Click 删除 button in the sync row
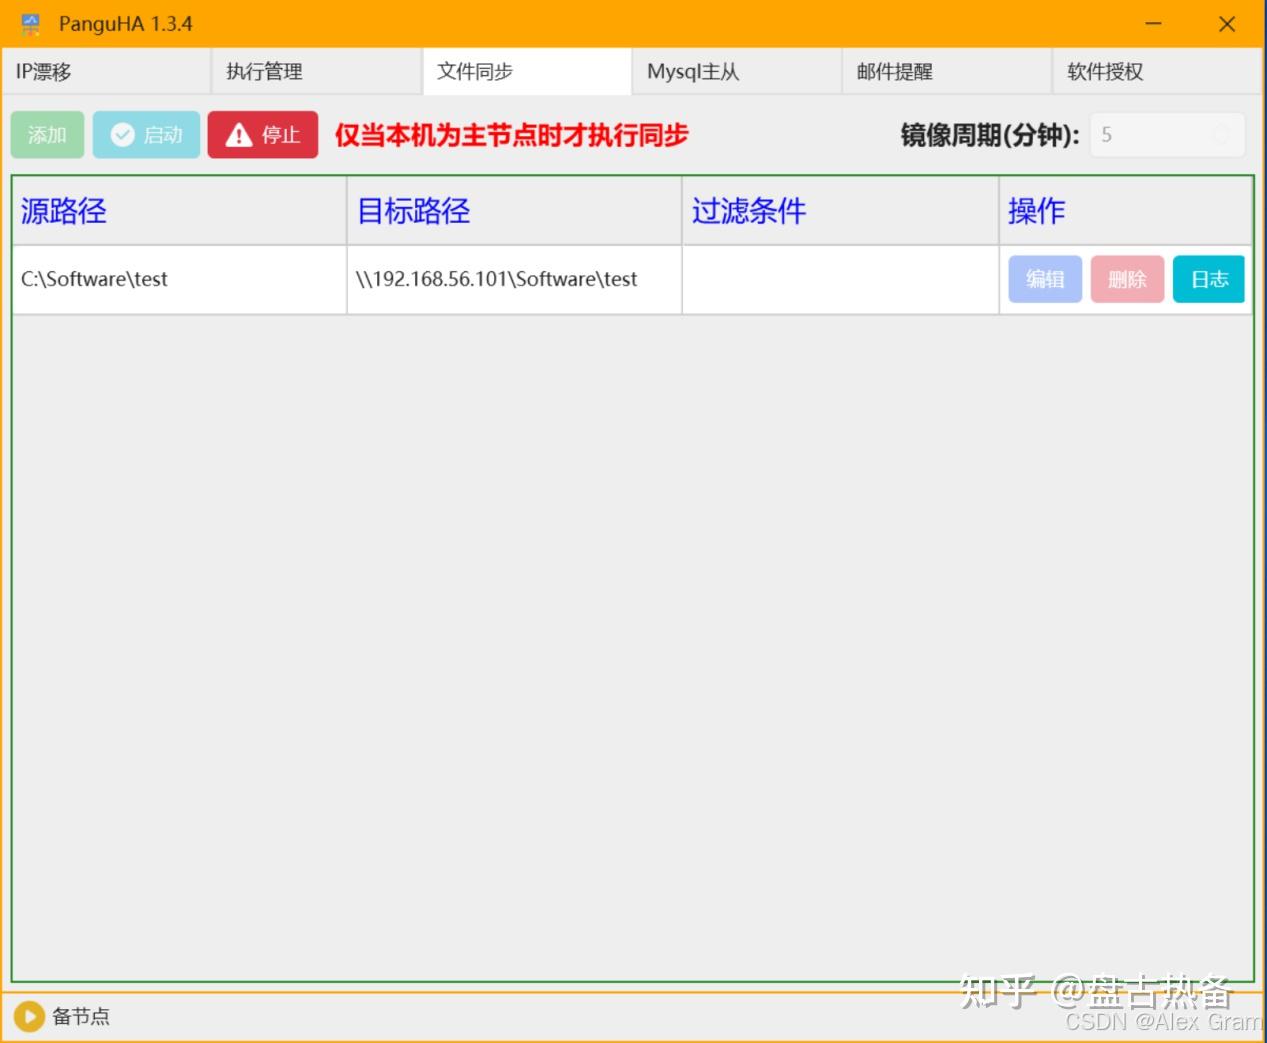Image resolution: width=1267 pixels, height=1043 pixels. coord(1127,279)
